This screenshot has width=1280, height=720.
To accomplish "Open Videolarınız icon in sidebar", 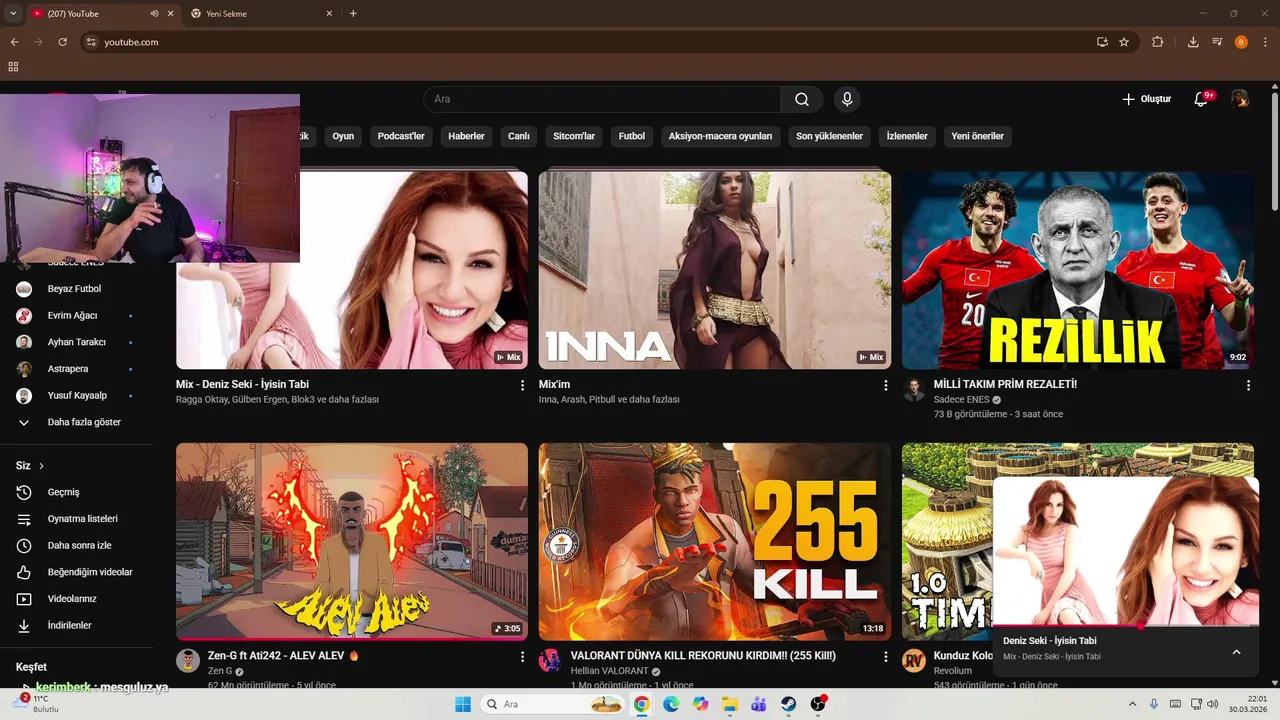I will click(x=24, y=599).
